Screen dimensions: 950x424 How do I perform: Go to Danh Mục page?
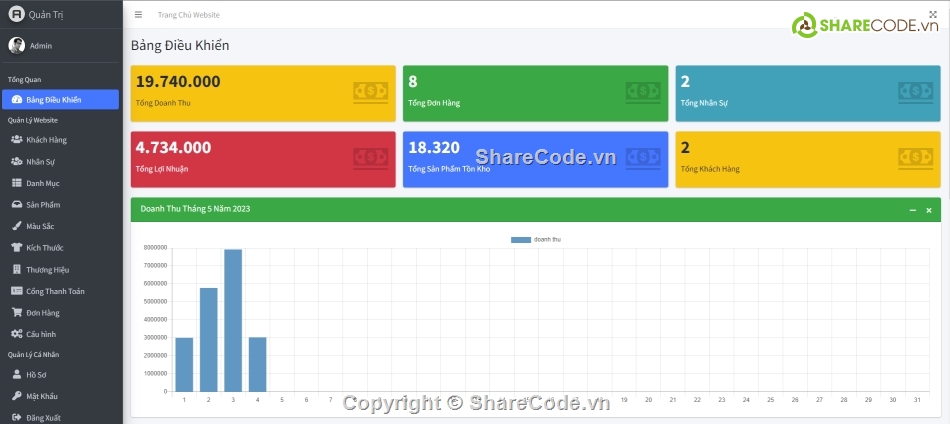pyautogui.click(x=60, y=183)
